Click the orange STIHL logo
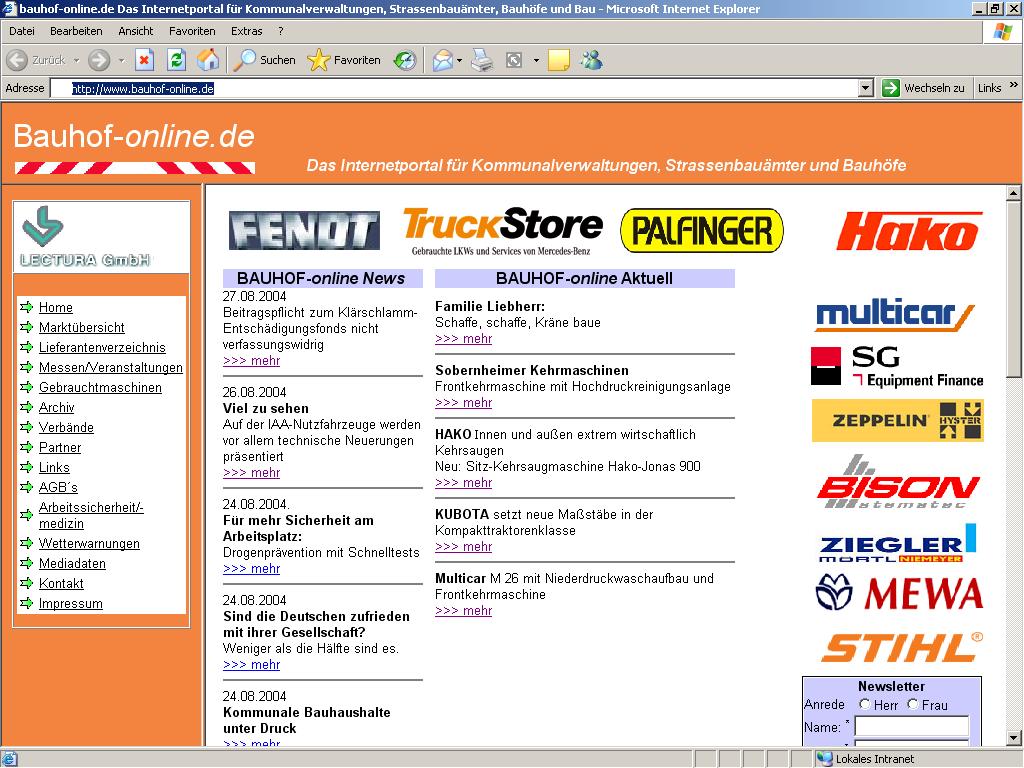This screenshot has height=768, width=1024. 902,647
